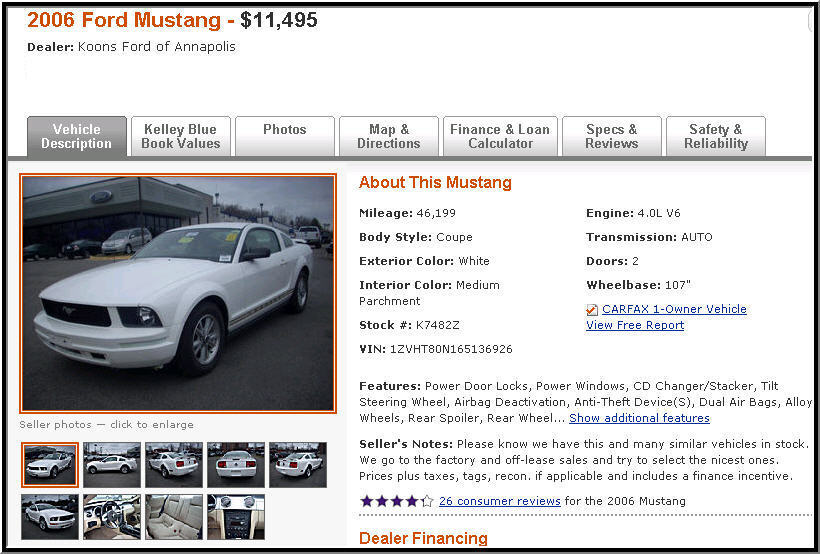Click the Features label
This screenshot has height=554, width=820.
click(390, 386)
